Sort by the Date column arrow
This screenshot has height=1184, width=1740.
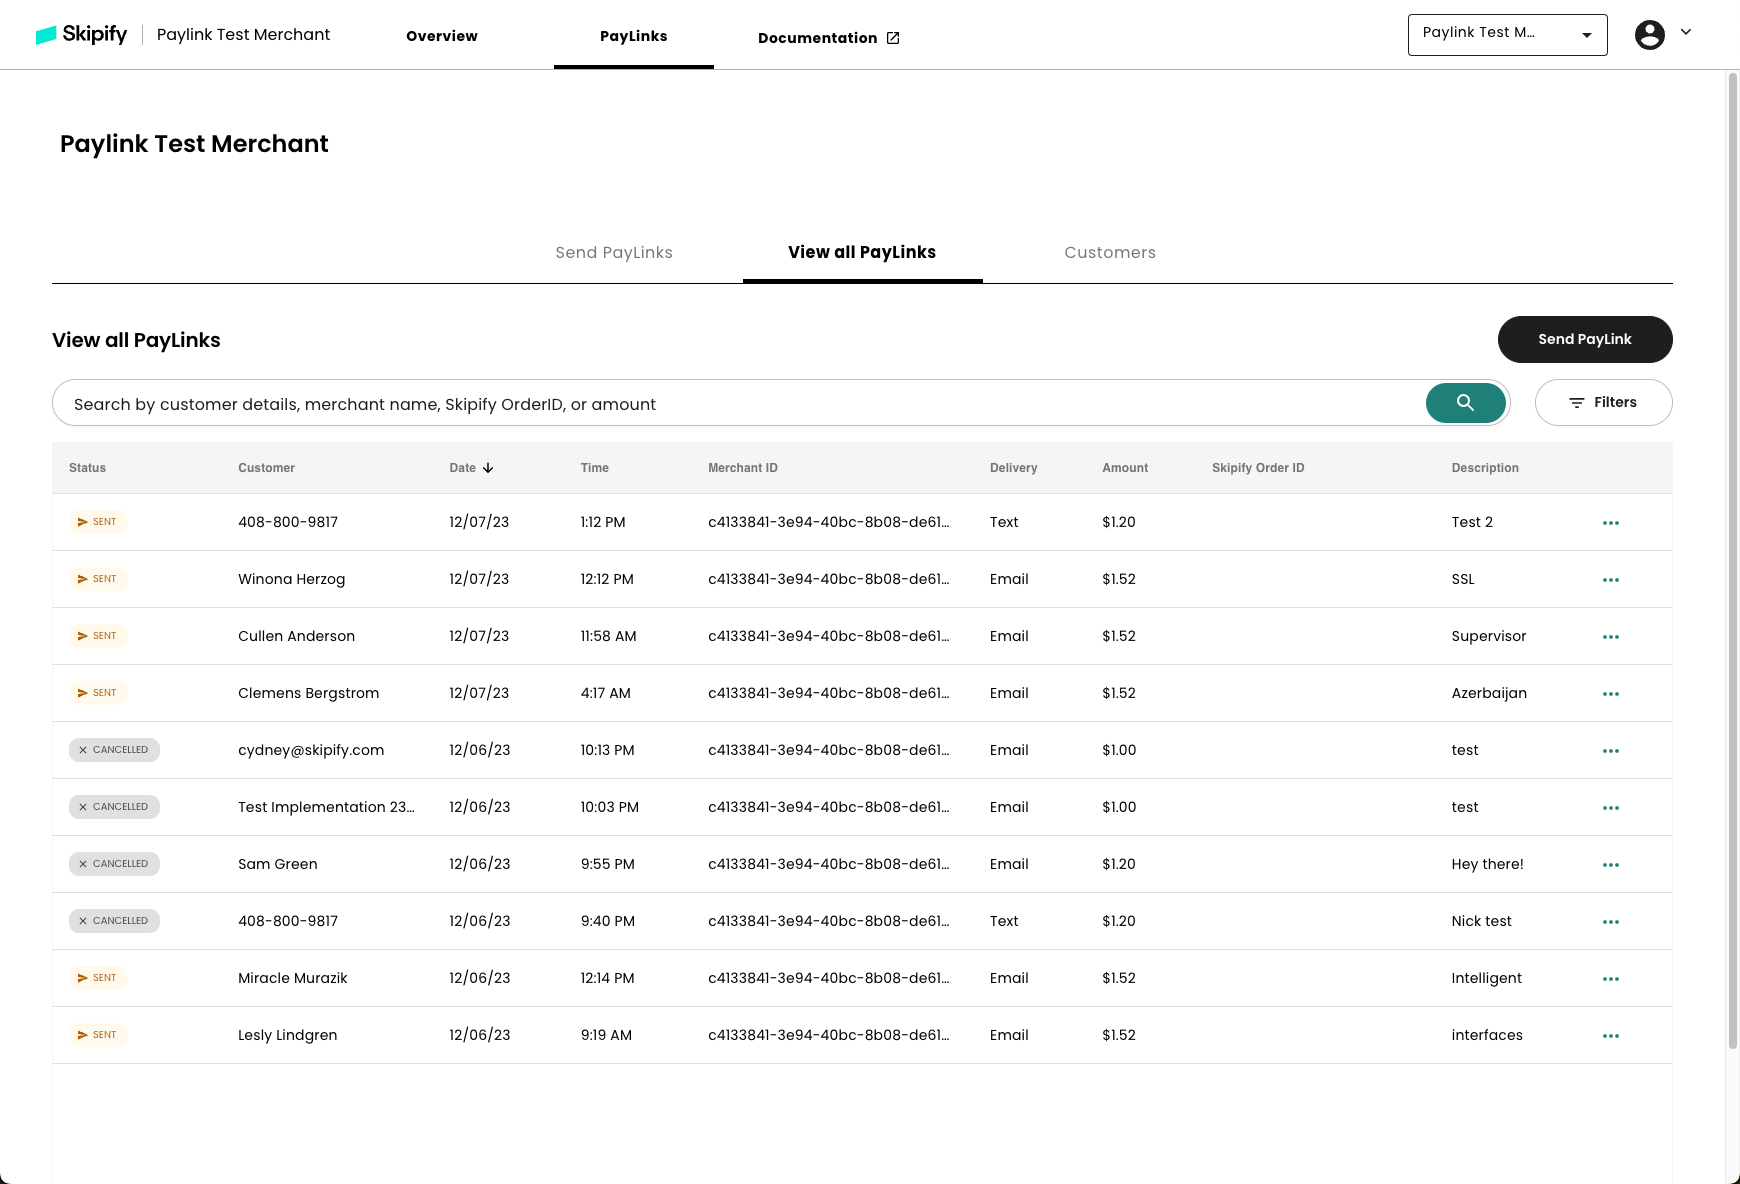tap(488, 468)
